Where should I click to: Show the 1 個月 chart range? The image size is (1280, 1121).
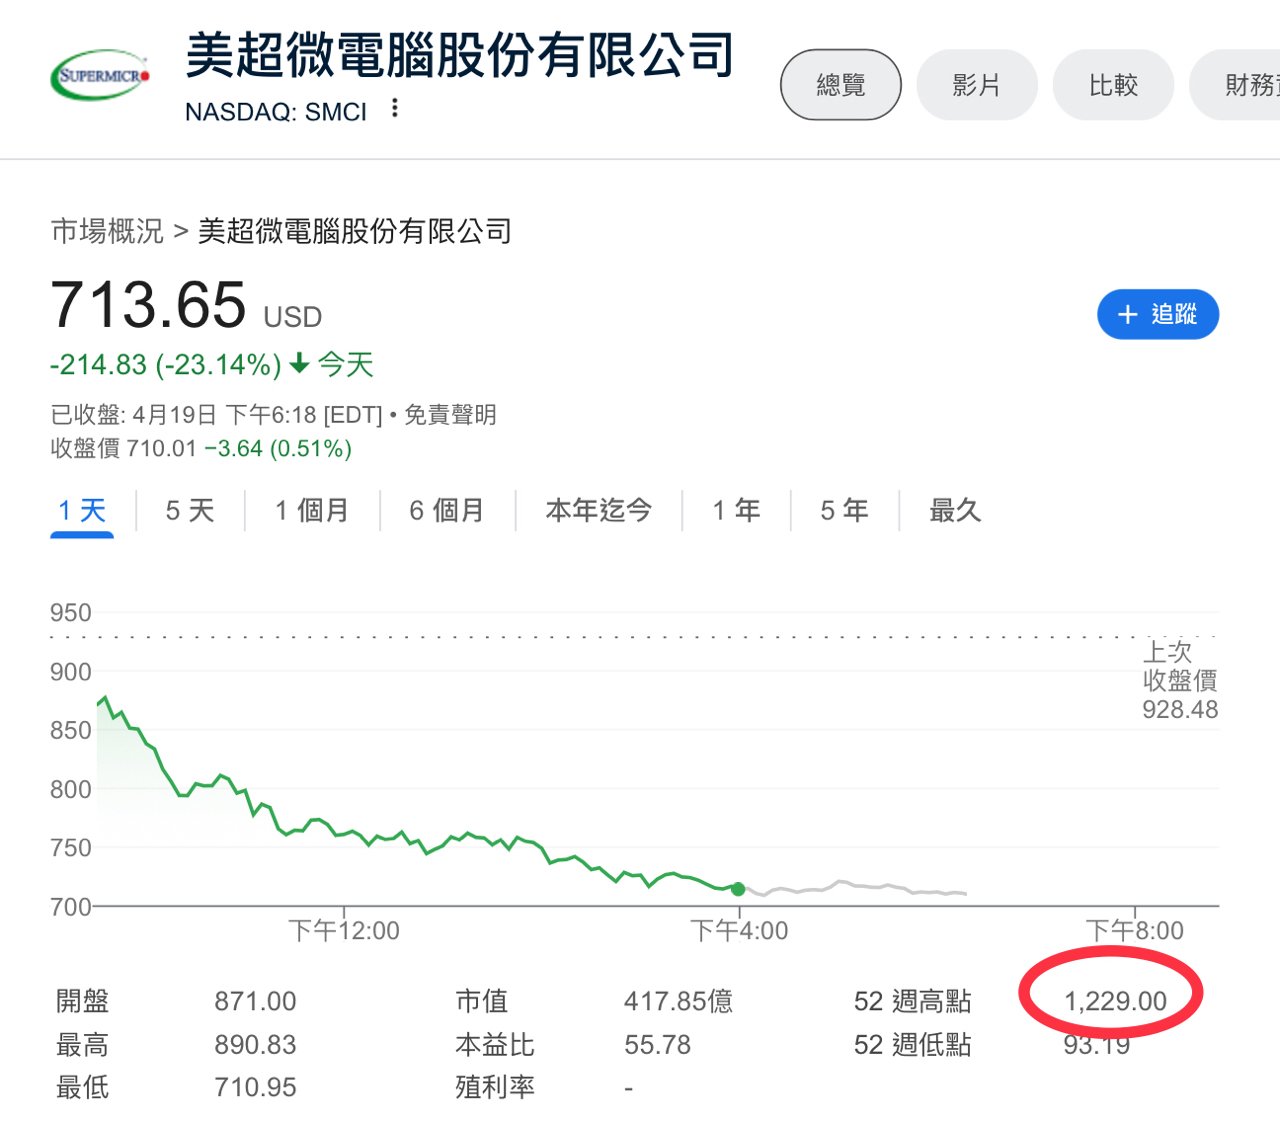coord(312,511)
